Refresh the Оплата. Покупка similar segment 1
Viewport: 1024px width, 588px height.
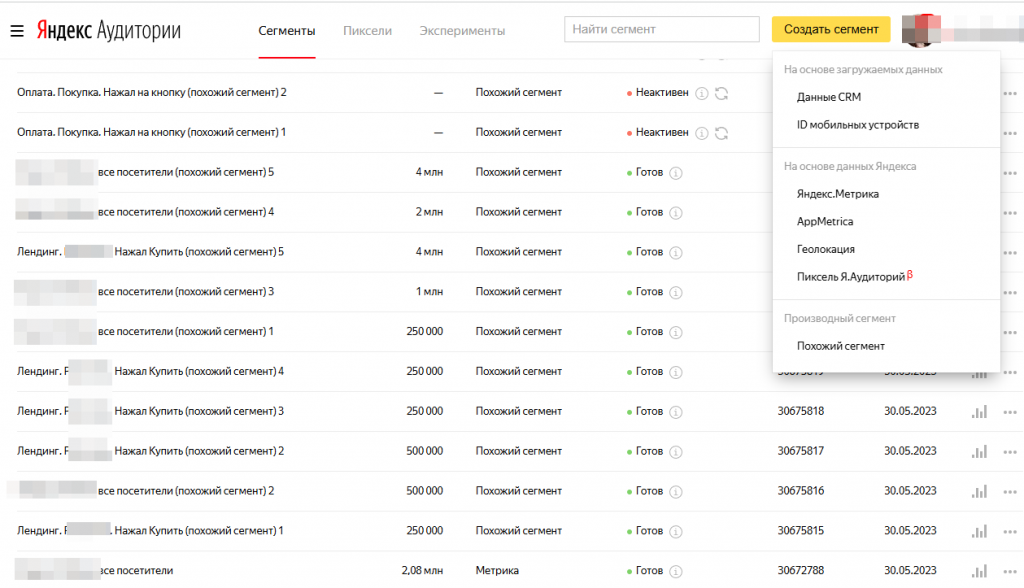[721, 133]
